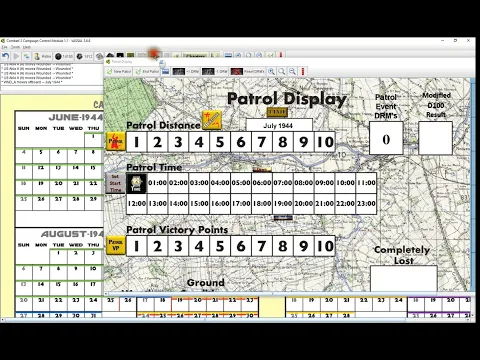Screen dimensions: 480x360
Task: Click June 1944 calendar day 12
Action: tap(41, 172)
